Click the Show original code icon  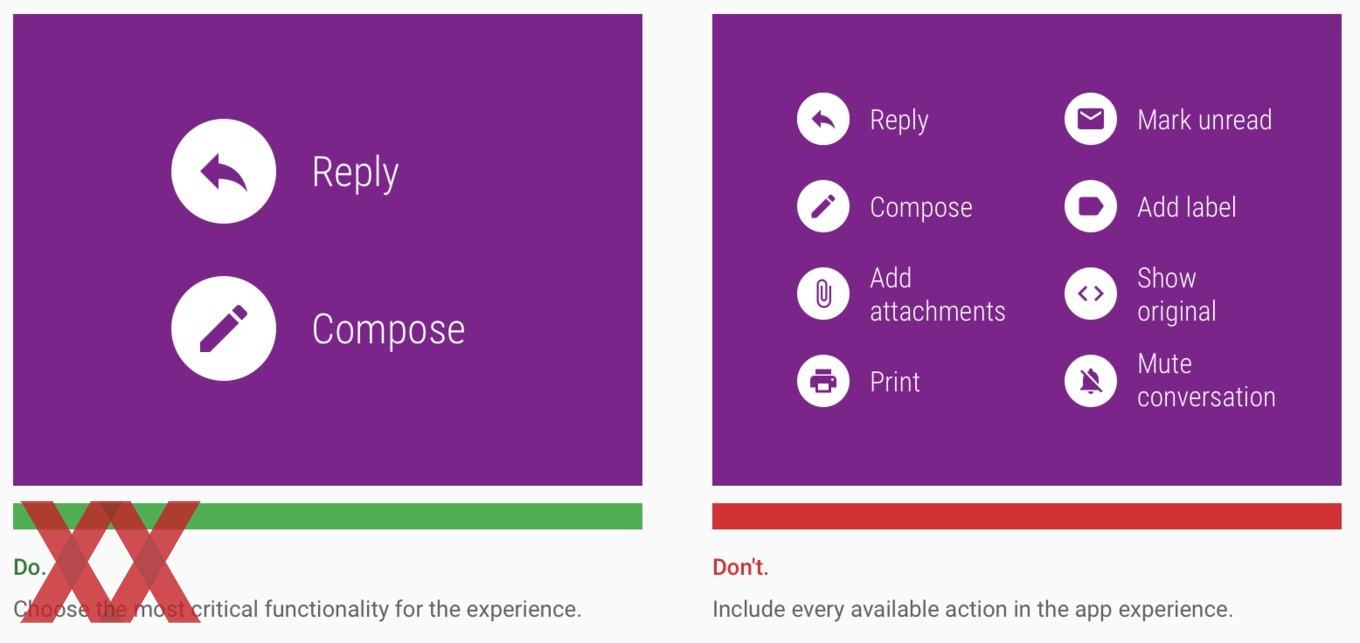click(1090, 294)
